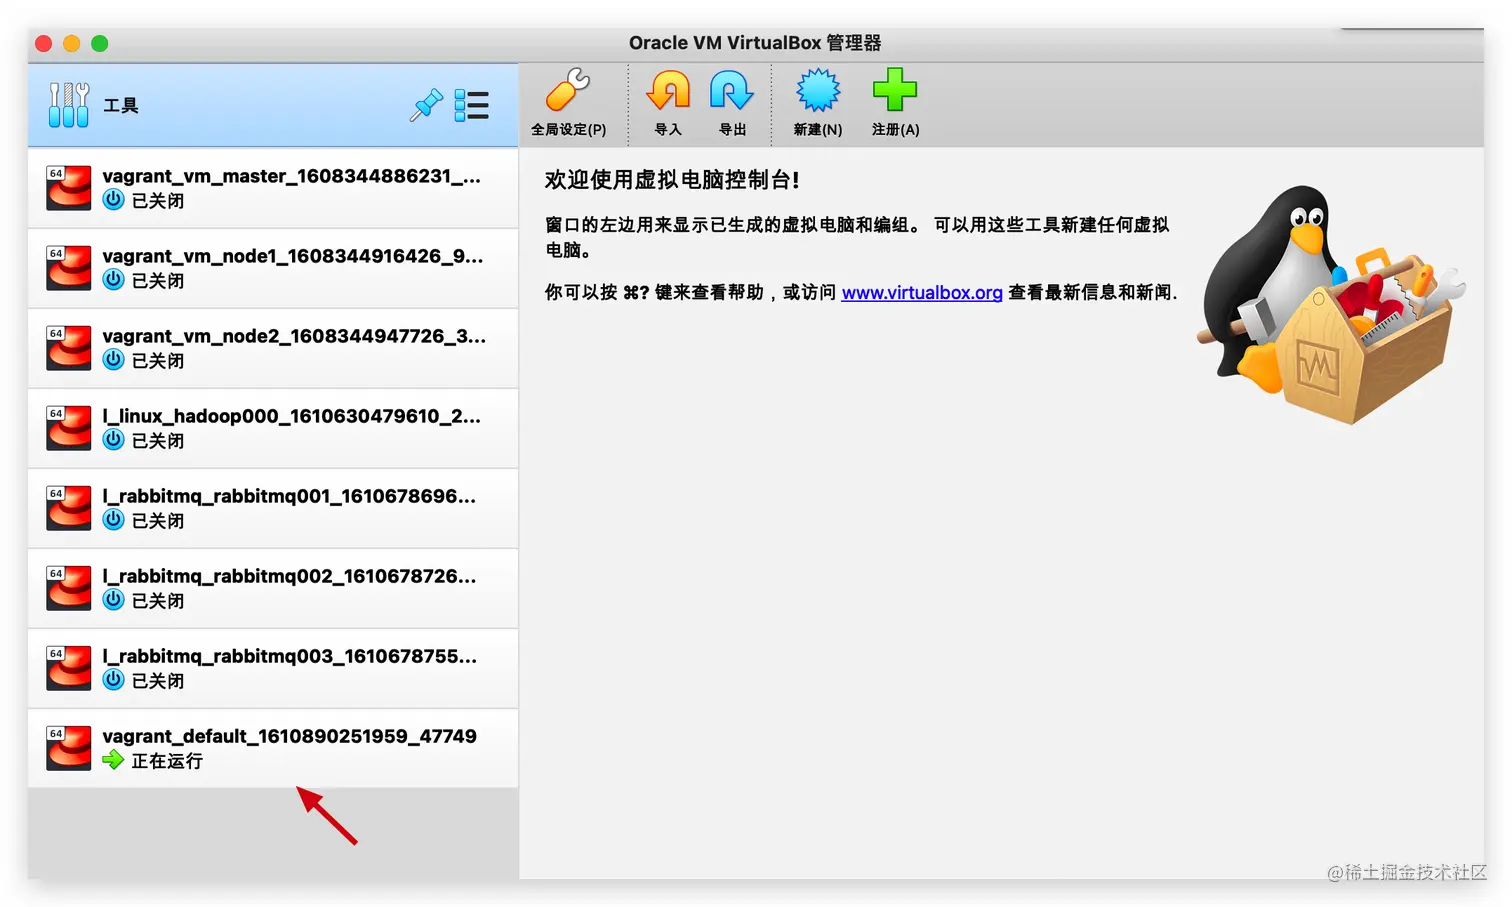
Task: Select l_rabbitmq_rabbitmq002_1610678726 VM name
Action: pyautogui.click(x=289, y=576)
